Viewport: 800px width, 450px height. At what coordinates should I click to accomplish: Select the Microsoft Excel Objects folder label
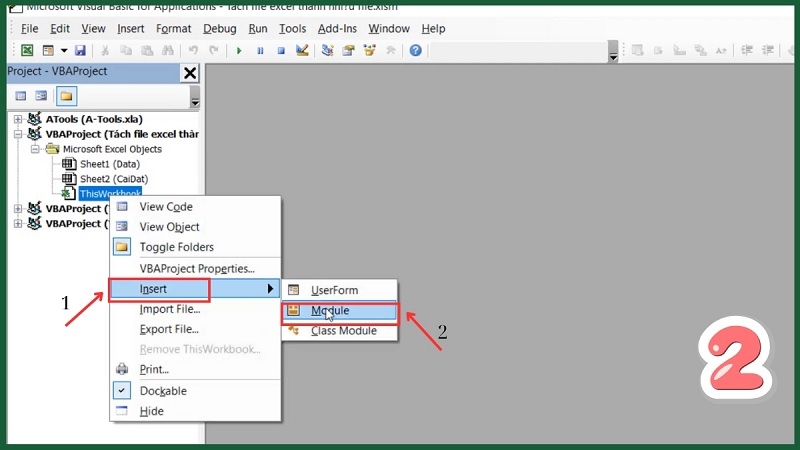112,149
